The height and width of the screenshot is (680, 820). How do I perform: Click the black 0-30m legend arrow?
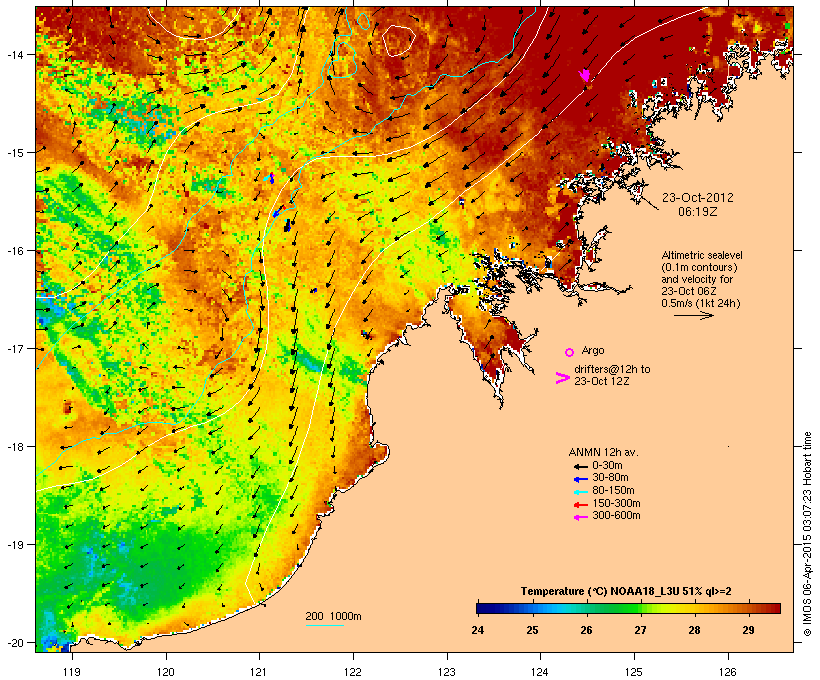580,466
